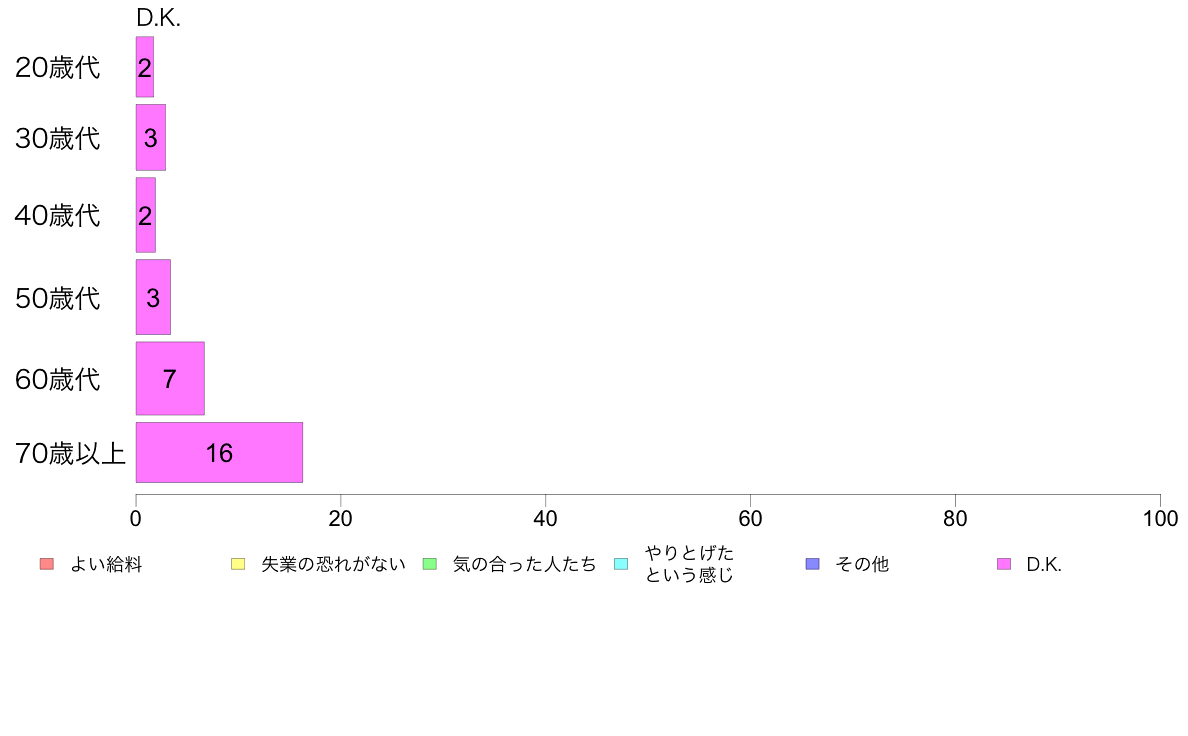The image size is (1188, 736).
Task: Click the 40歳代 category label
Action: [57, 215]
